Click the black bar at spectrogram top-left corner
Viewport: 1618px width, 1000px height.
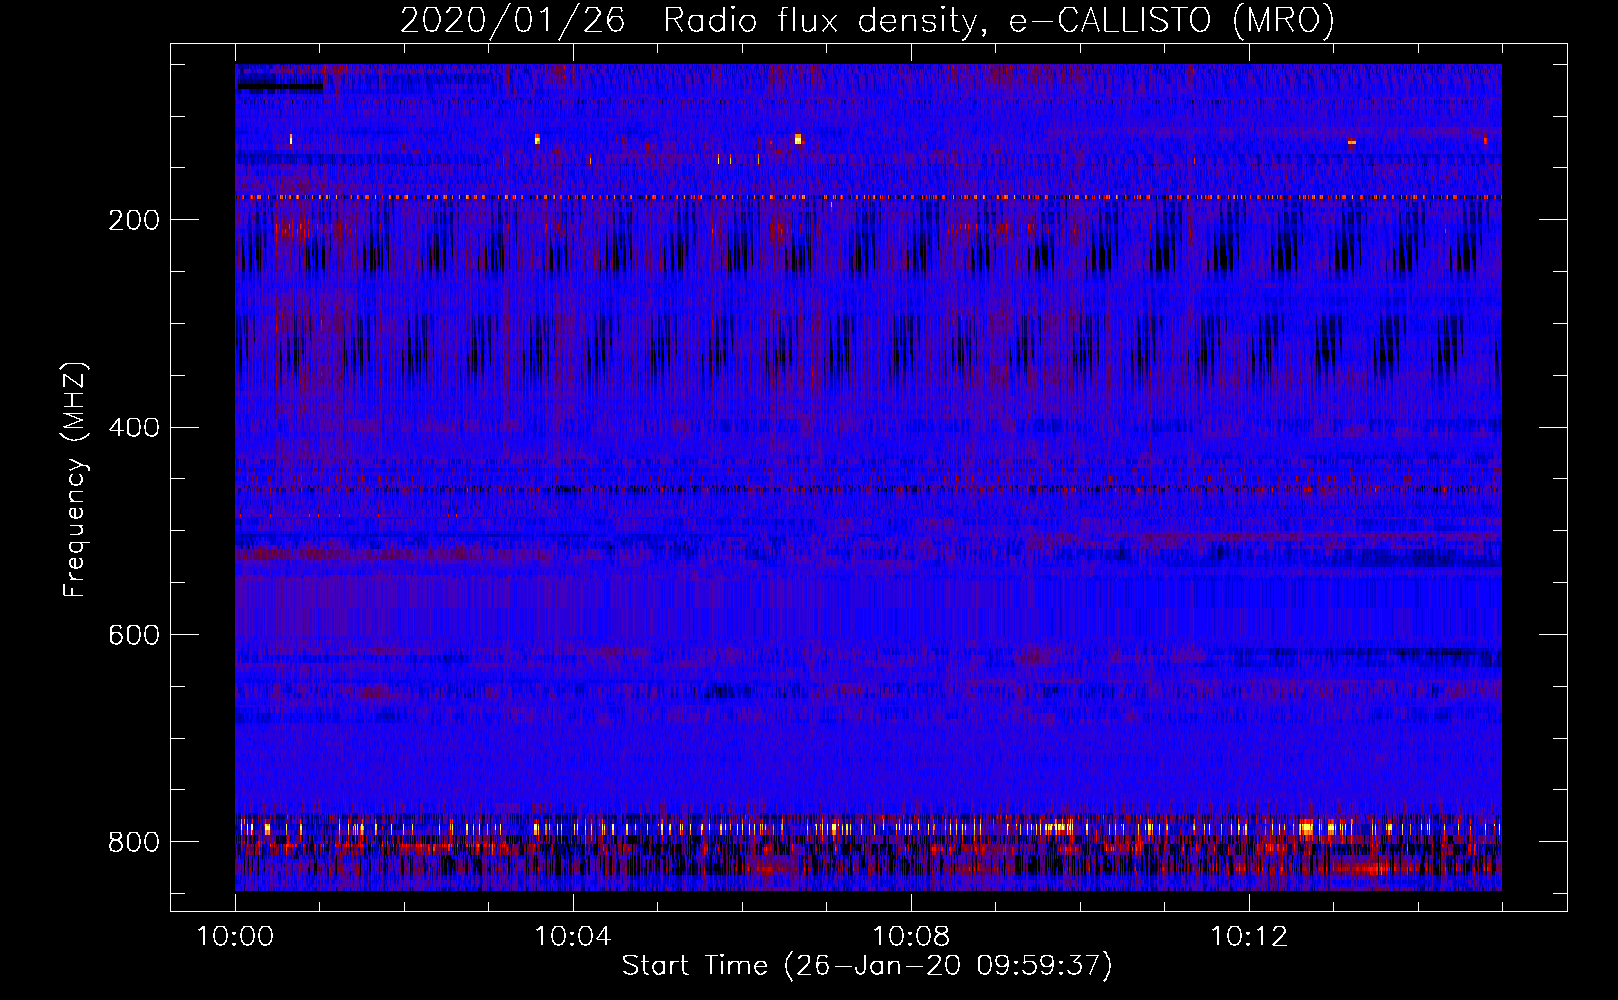coord(281,86)
